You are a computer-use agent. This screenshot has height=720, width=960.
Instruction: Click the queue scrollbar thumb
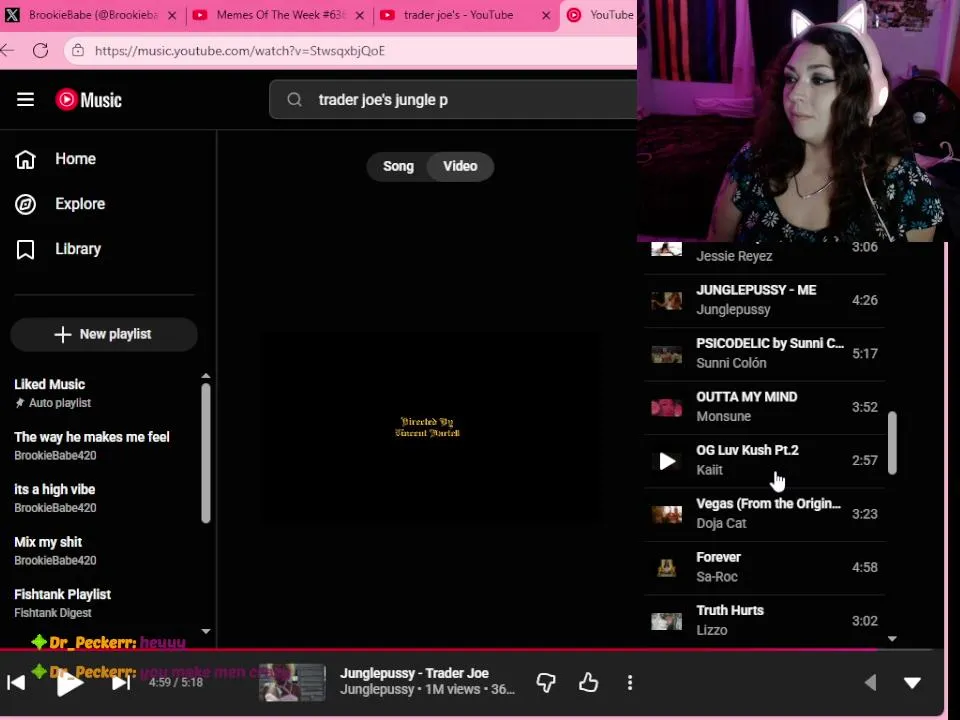tap(892, 443)
